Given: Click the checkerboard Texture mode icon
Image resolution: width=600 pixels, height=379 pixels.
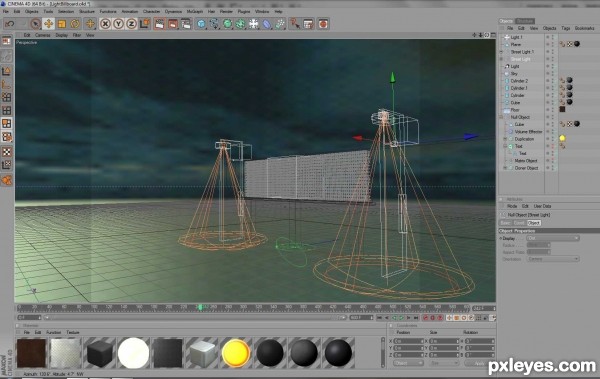Looking at the screenshot, I should (x=7, y=152).
